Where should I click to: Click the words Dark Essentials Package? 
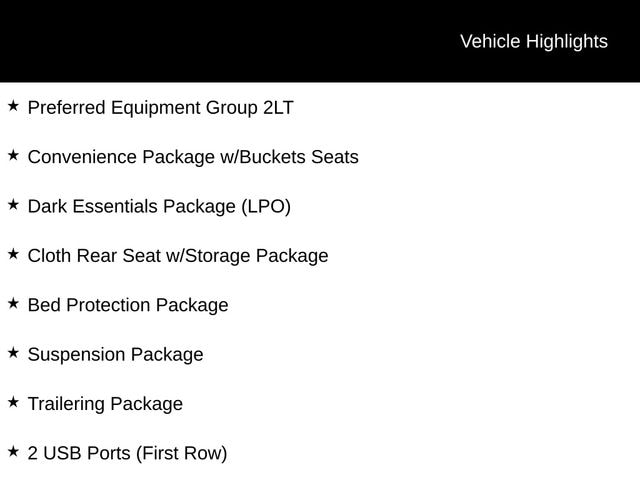coord(131,206)
